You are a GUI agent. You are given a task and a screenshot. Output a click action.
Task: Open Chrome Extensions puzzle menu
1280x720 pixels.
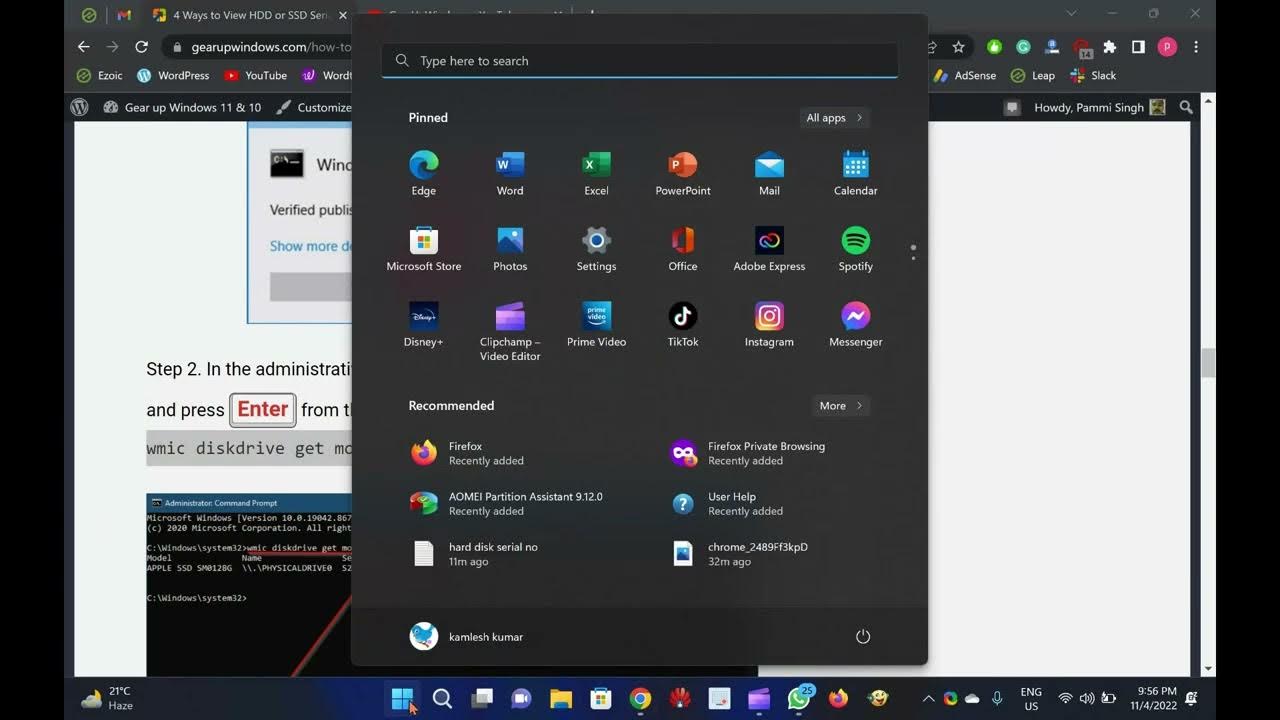point(1109,47)
